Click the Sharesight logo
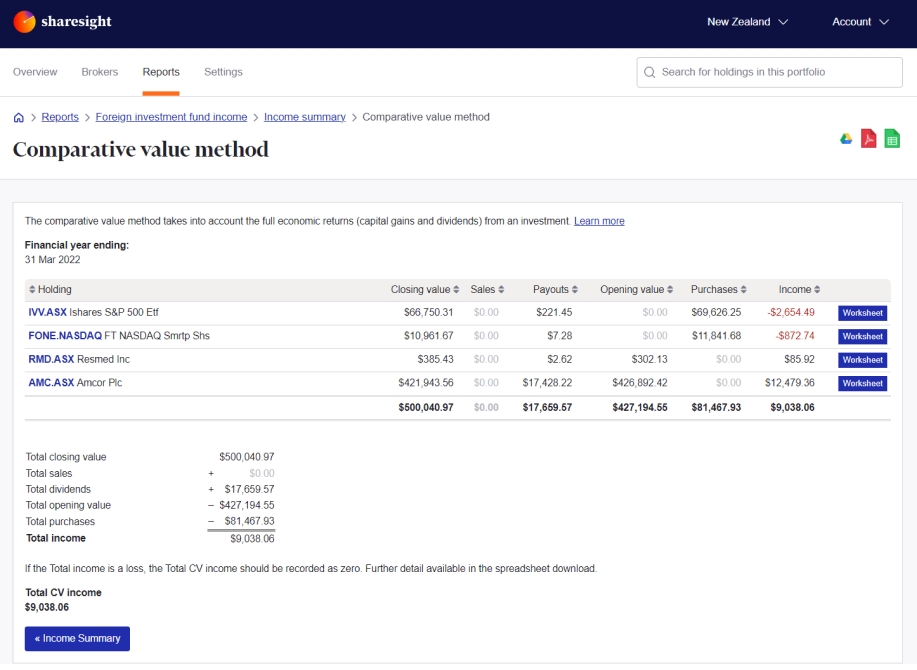 click(62, 22)
